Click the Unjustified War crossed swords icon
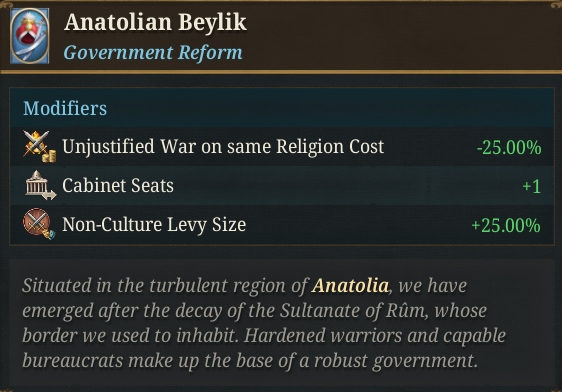Image resolution: width=562 pixels, height=392 pixels. (39, 146)
